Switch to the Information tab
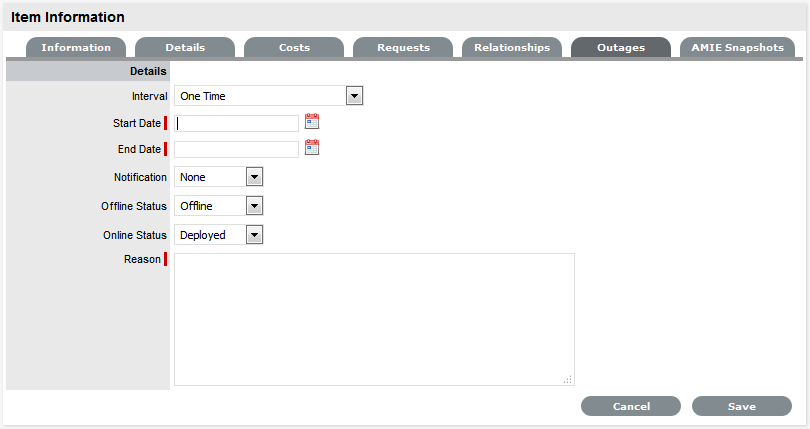Image resolution: width=810 pixels, height=429 pixels. coord(76,48)
